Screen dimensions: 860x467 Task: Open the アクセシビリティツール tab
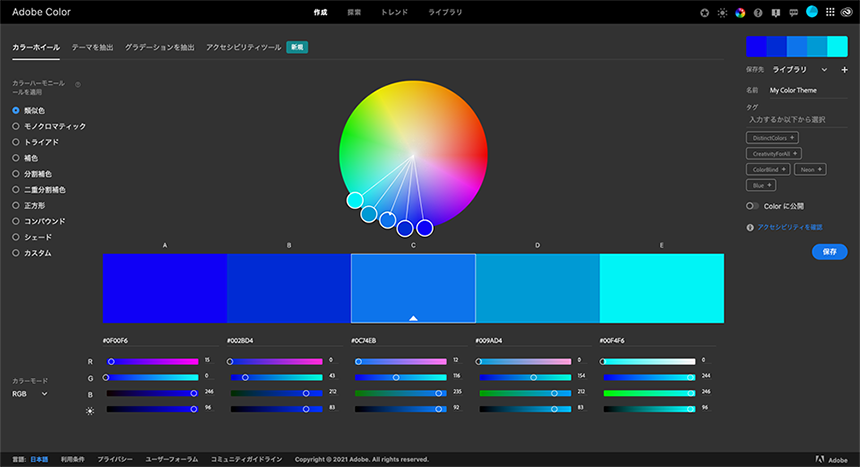pyautogui.click(x=244, y=48)
